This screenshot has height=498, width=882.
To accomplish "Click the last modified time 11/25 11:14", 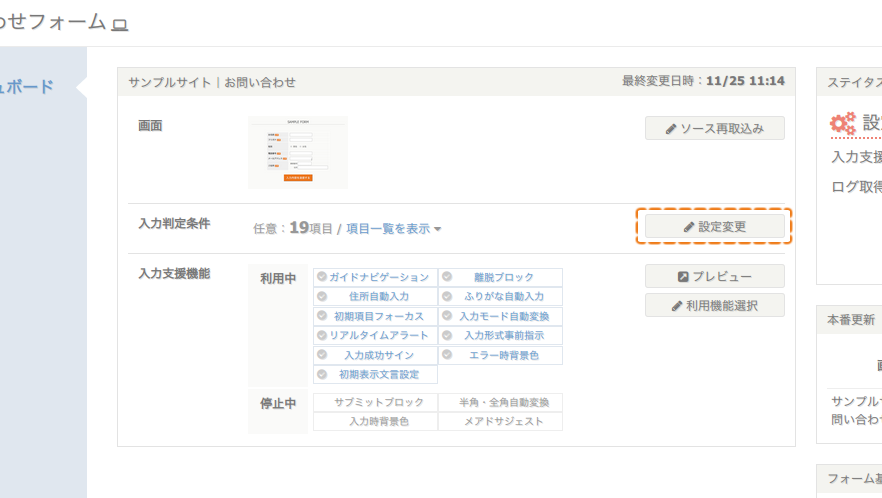I will pyautogui.click(x=745, y=81).
